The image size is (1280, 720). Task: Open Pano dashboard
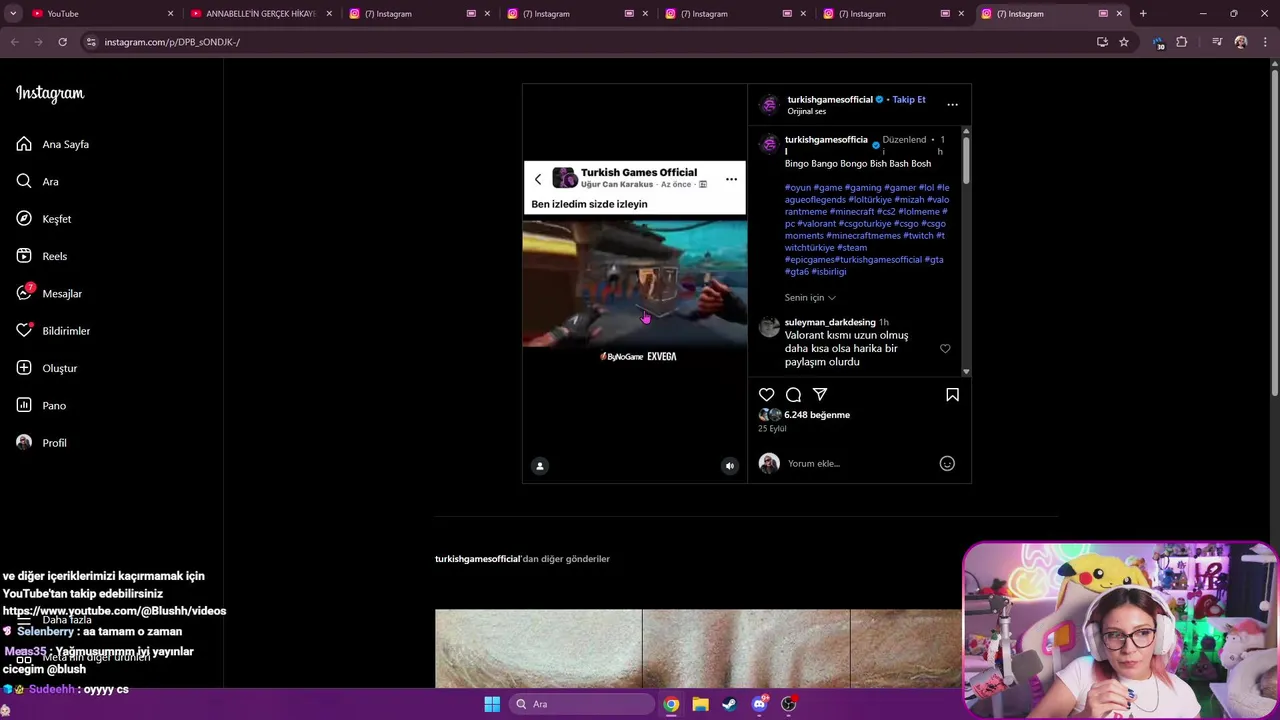41,405
